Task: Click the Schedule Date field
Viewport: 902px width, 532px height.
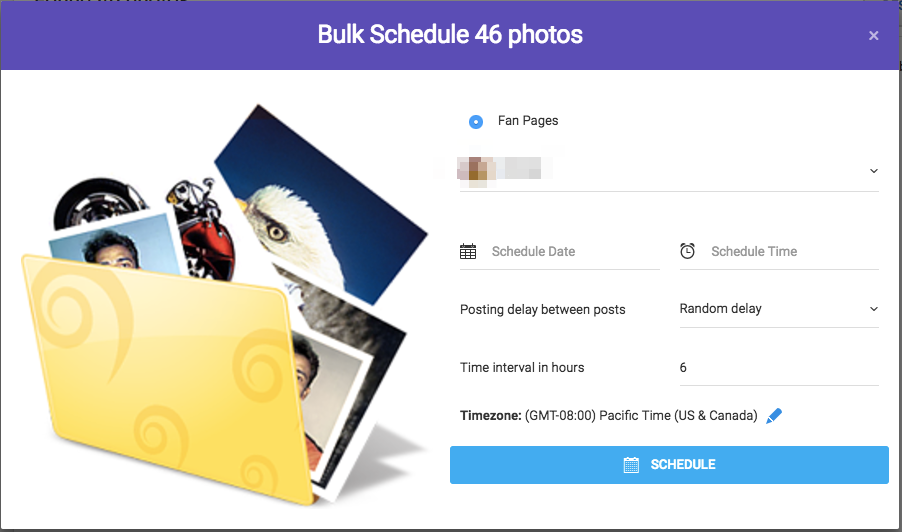Action: click(559, 252)
